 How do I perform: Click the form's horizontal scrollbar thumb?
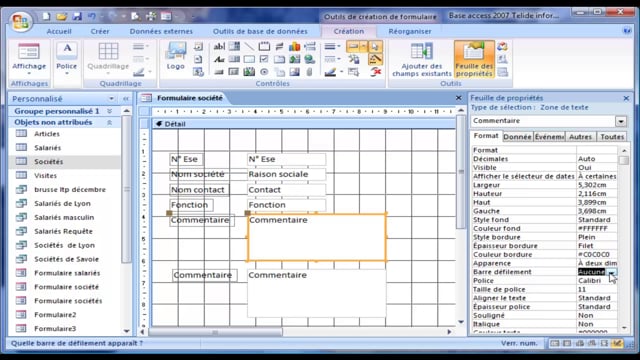tap(215, 332)
